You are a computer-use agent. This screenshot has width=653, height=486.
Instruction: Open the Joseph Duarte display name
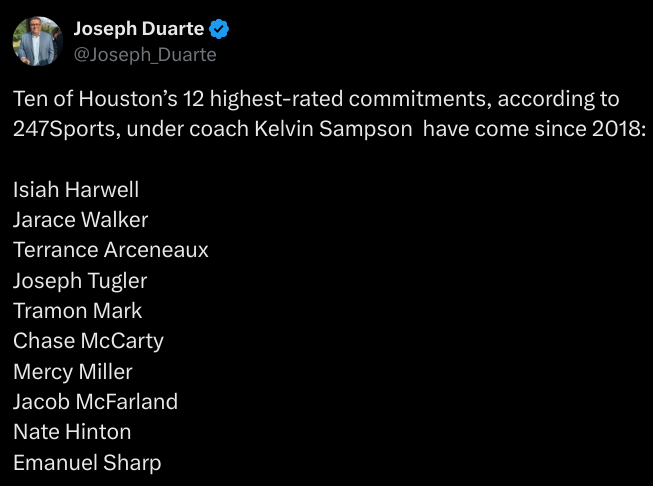point(139,29)
